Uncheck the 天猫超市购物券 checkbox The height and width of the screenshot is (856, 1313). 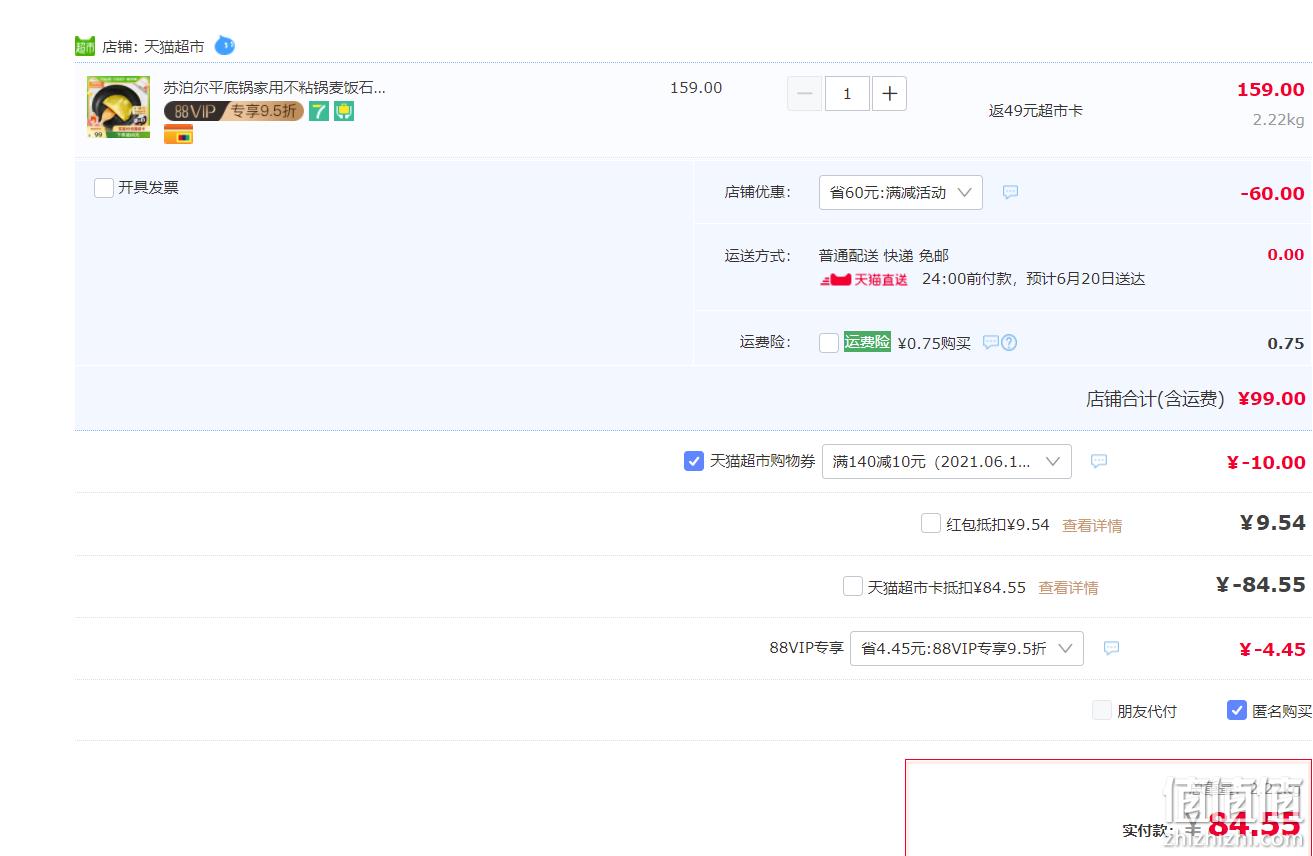(694, 461)
